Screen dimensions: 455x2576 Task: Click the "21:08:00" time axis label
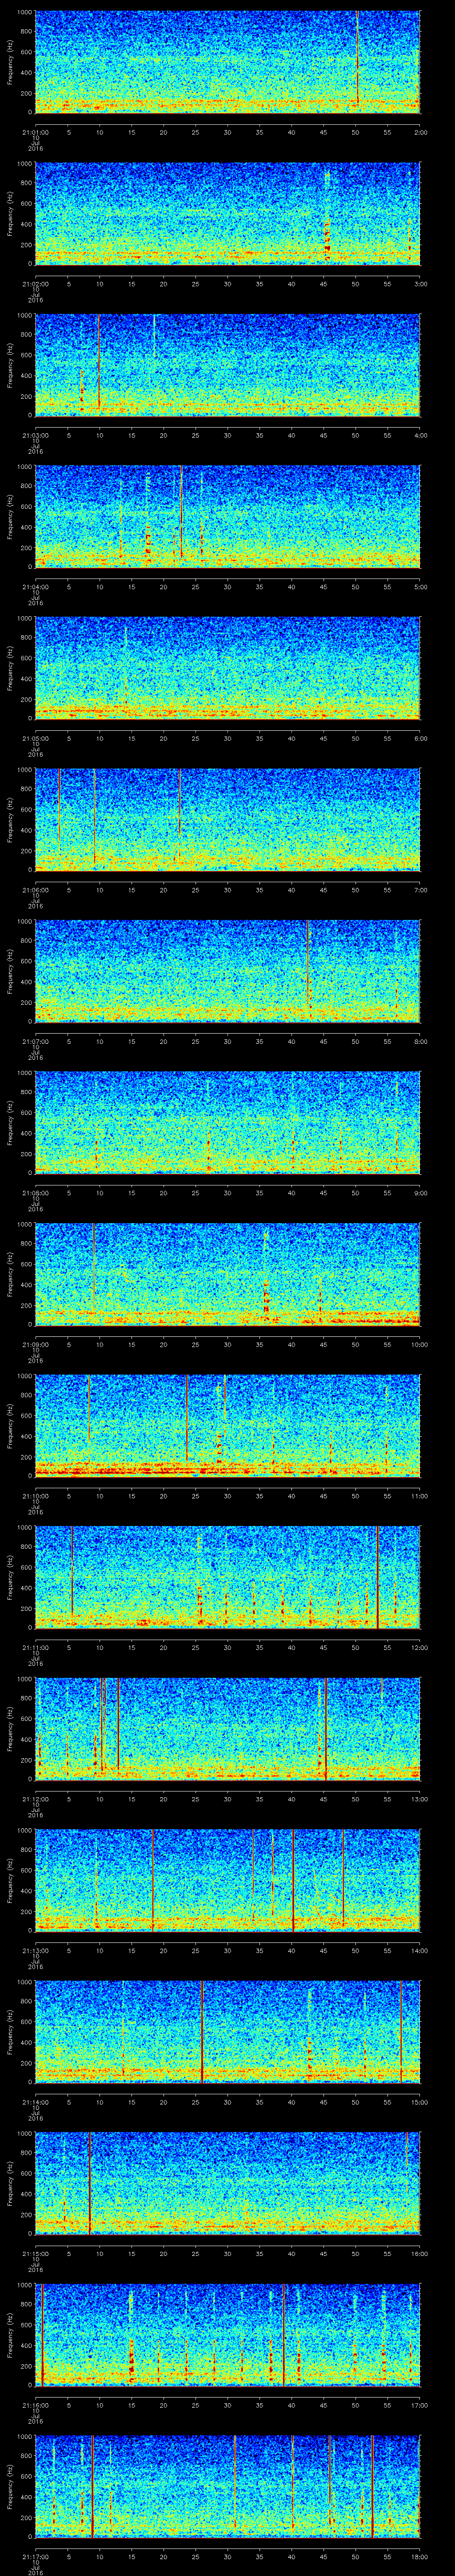click(x=35, y=1192)
